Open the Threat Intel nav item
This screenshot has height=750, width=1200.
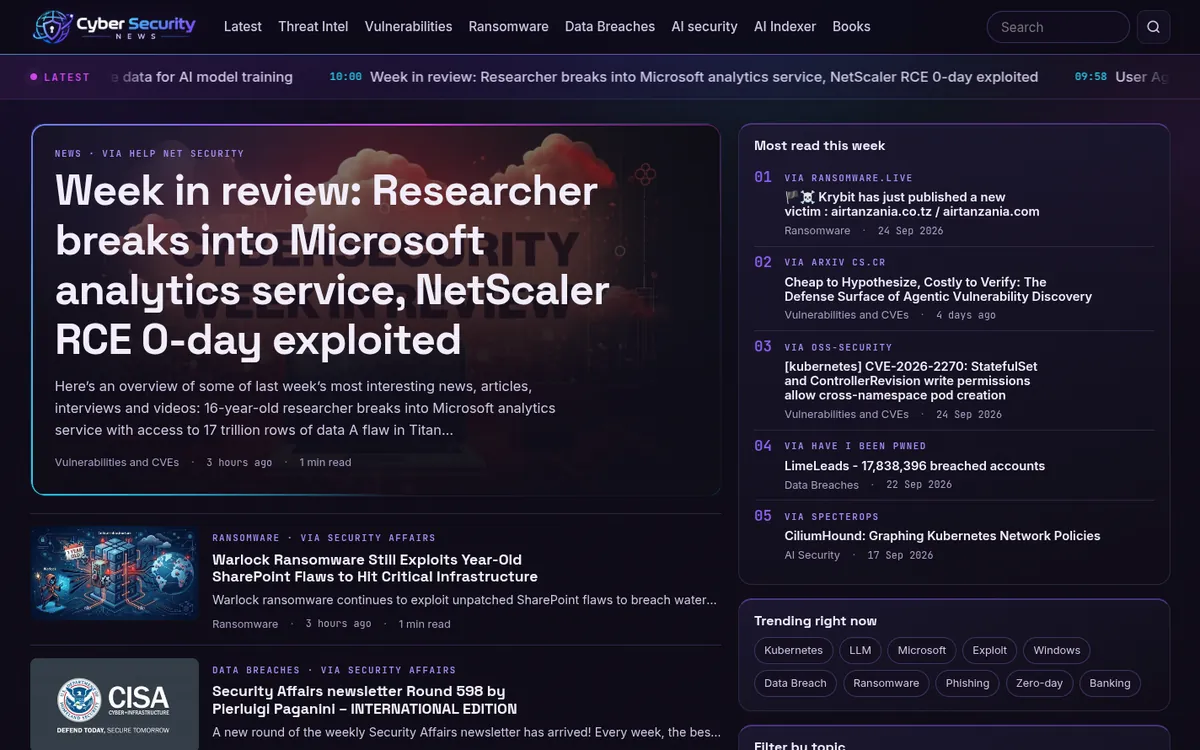point(313,27)
